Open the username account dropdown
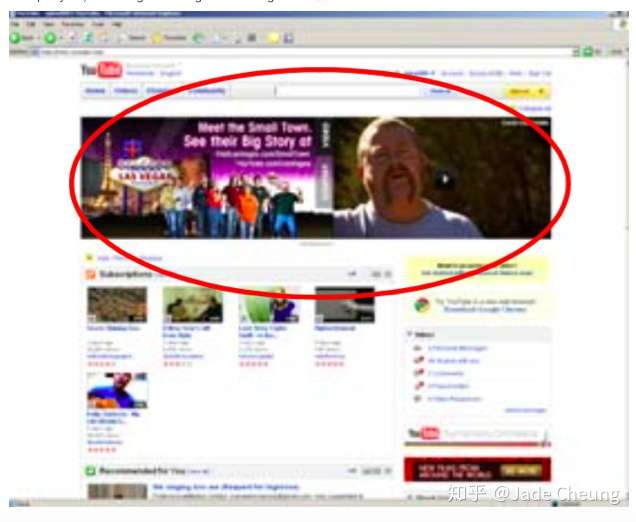The image size is (636, 522). [419, 73]
